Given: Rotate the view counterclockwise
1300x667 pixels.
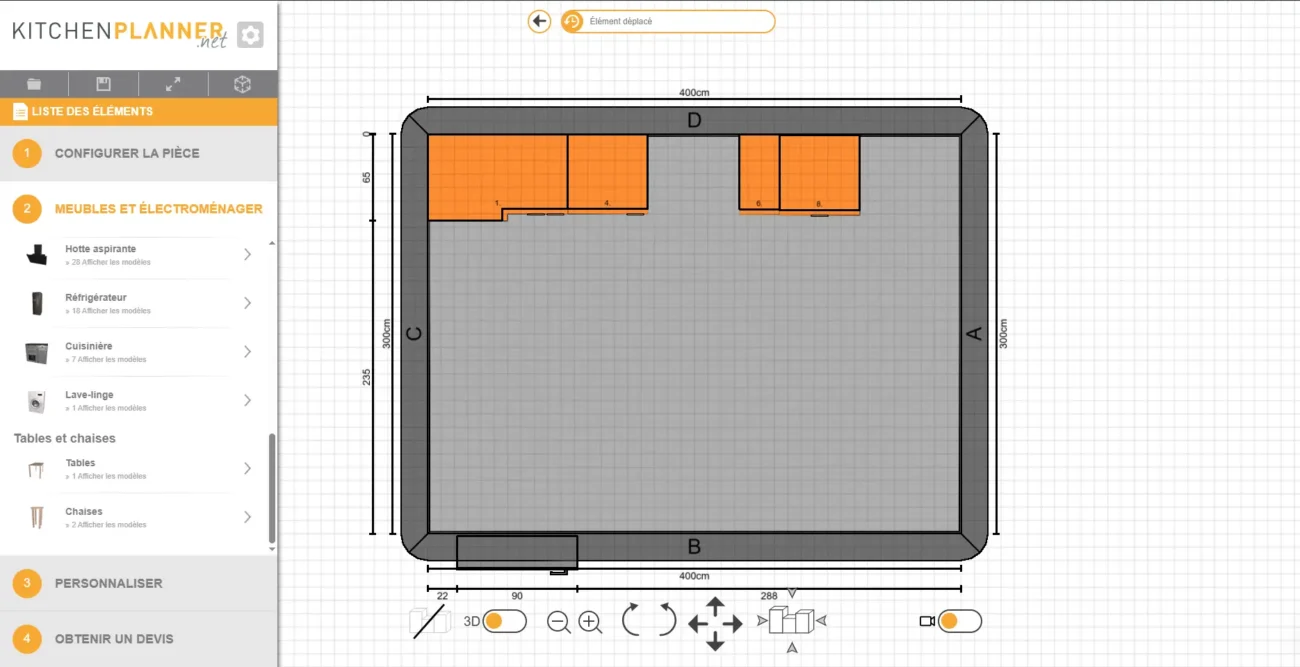Looking at the screenshot, I should click(x=631, y=621).
